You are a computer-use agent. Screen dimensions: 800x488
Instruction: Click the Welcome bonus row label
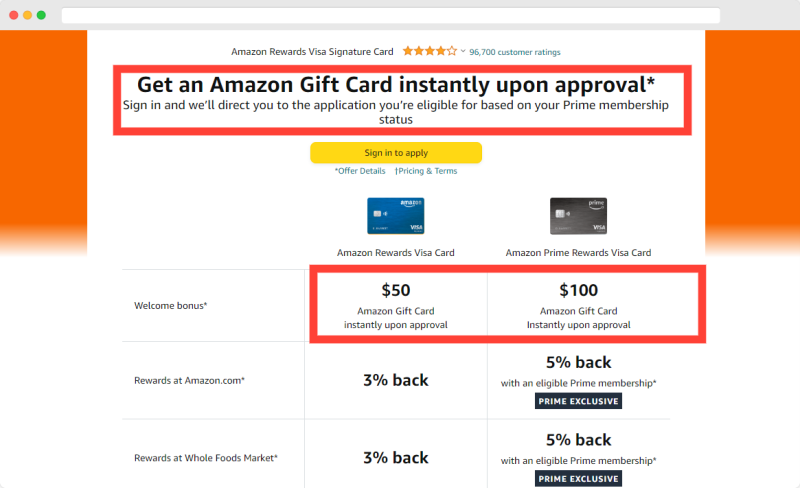[170, 306]
